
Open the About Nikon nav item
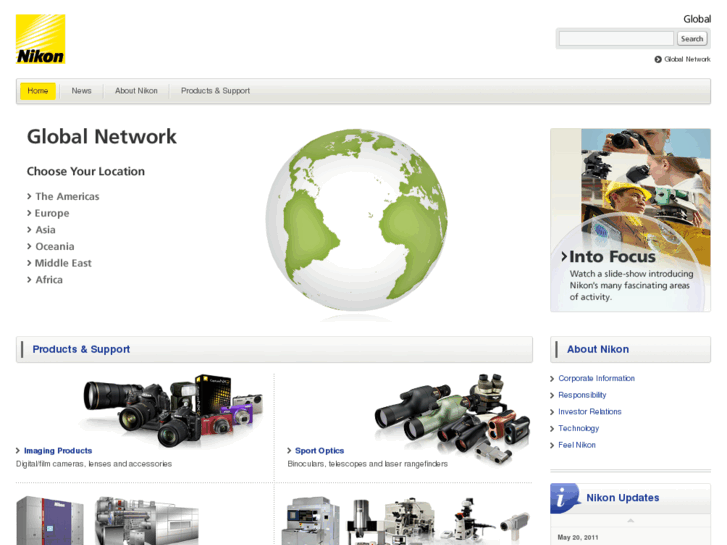click(x=136, y=91)
